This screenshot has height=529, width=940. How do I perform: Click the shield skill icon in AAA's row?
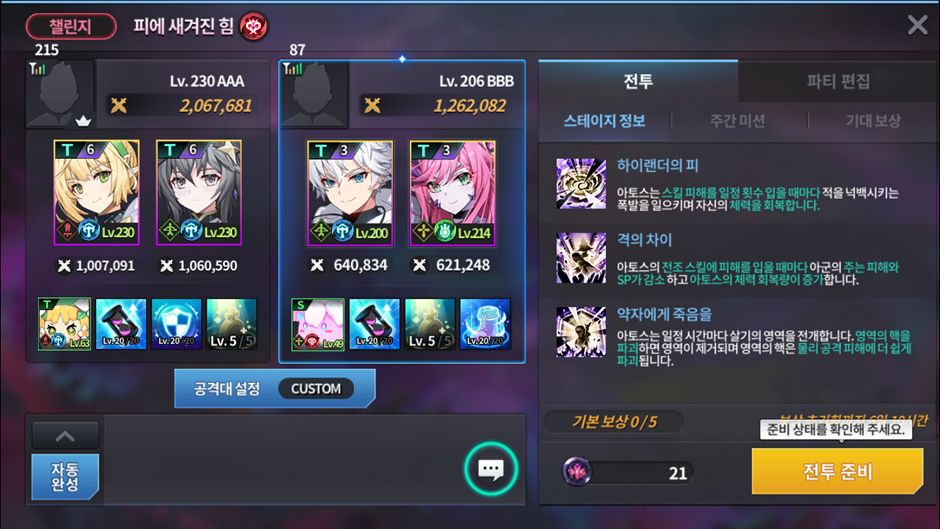coord(176,324)
